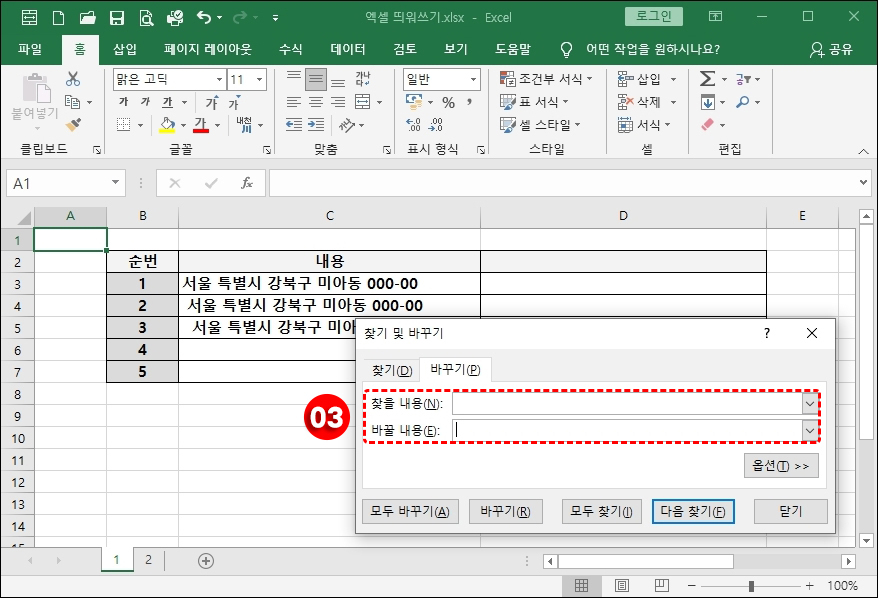The height and width of the screenshot is (598, 878).
Task: Click the 삽입 insert cells button
Action: pos(639,79)
